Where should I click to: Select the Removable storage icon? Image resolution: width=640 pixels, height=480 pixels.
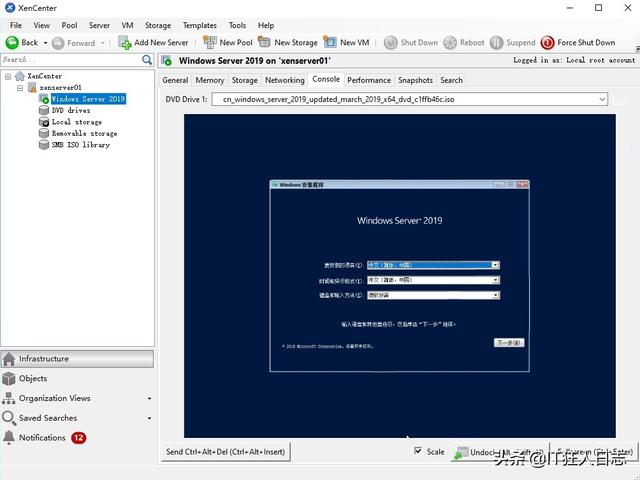(x=44, y=133)
